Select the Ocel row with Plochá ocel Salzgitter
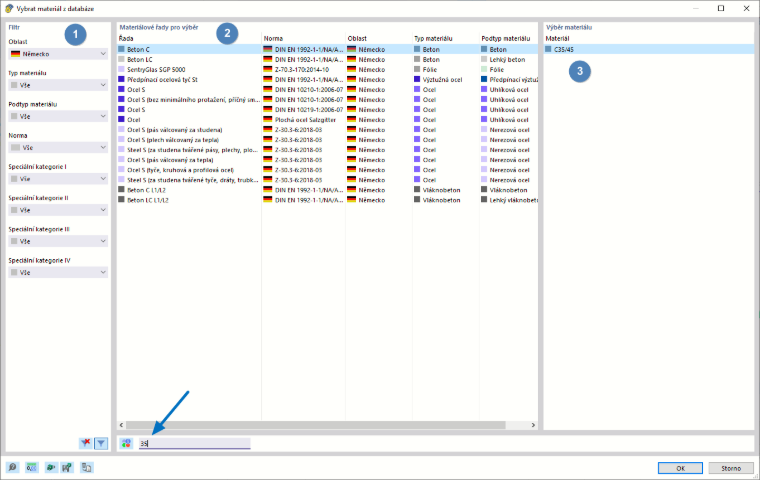Image resolution: width=760 pixels, height=480 pixels. pyautogui.click(x=328, y=120)
